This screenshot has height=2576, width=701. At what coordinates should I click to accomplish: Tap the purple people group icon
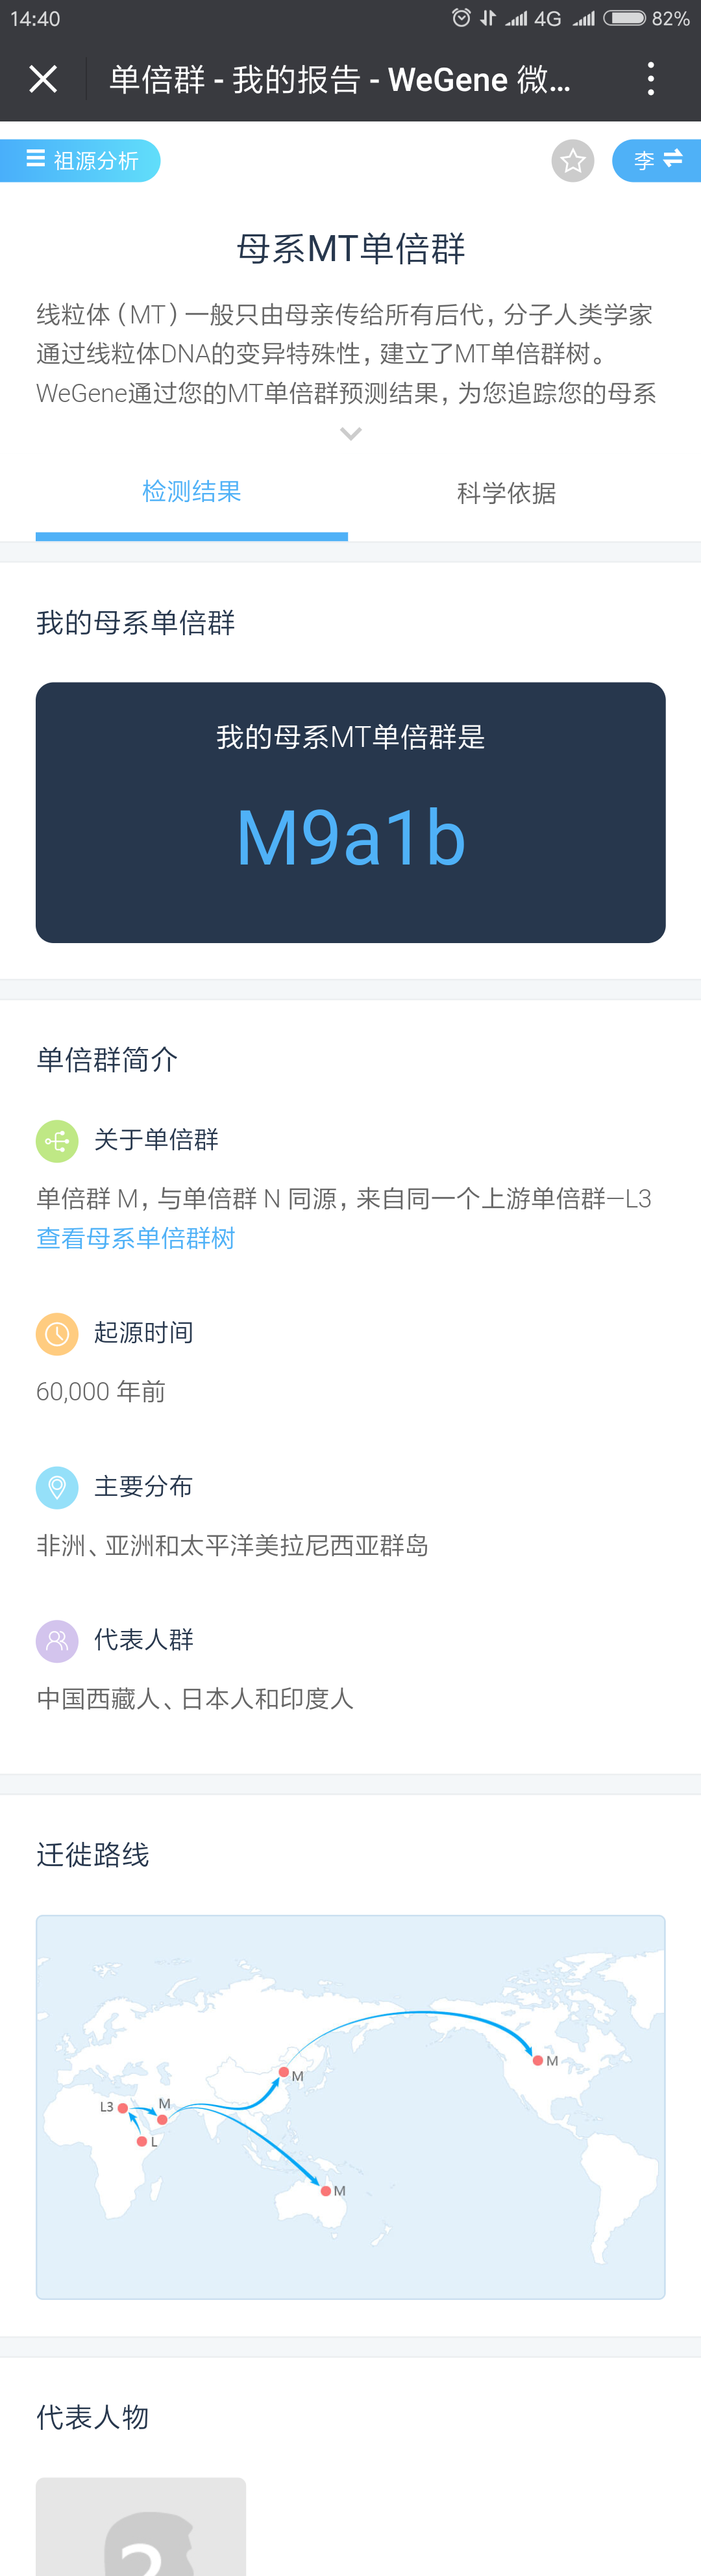pos(57,1640)
